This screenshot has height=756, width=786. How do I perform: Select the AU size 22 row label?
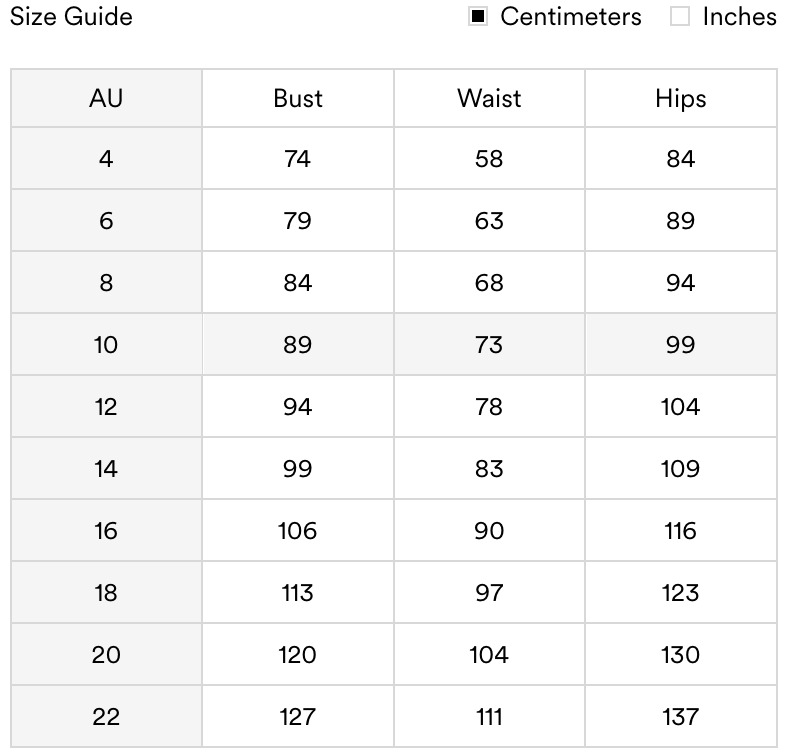(x=106, y=717)
